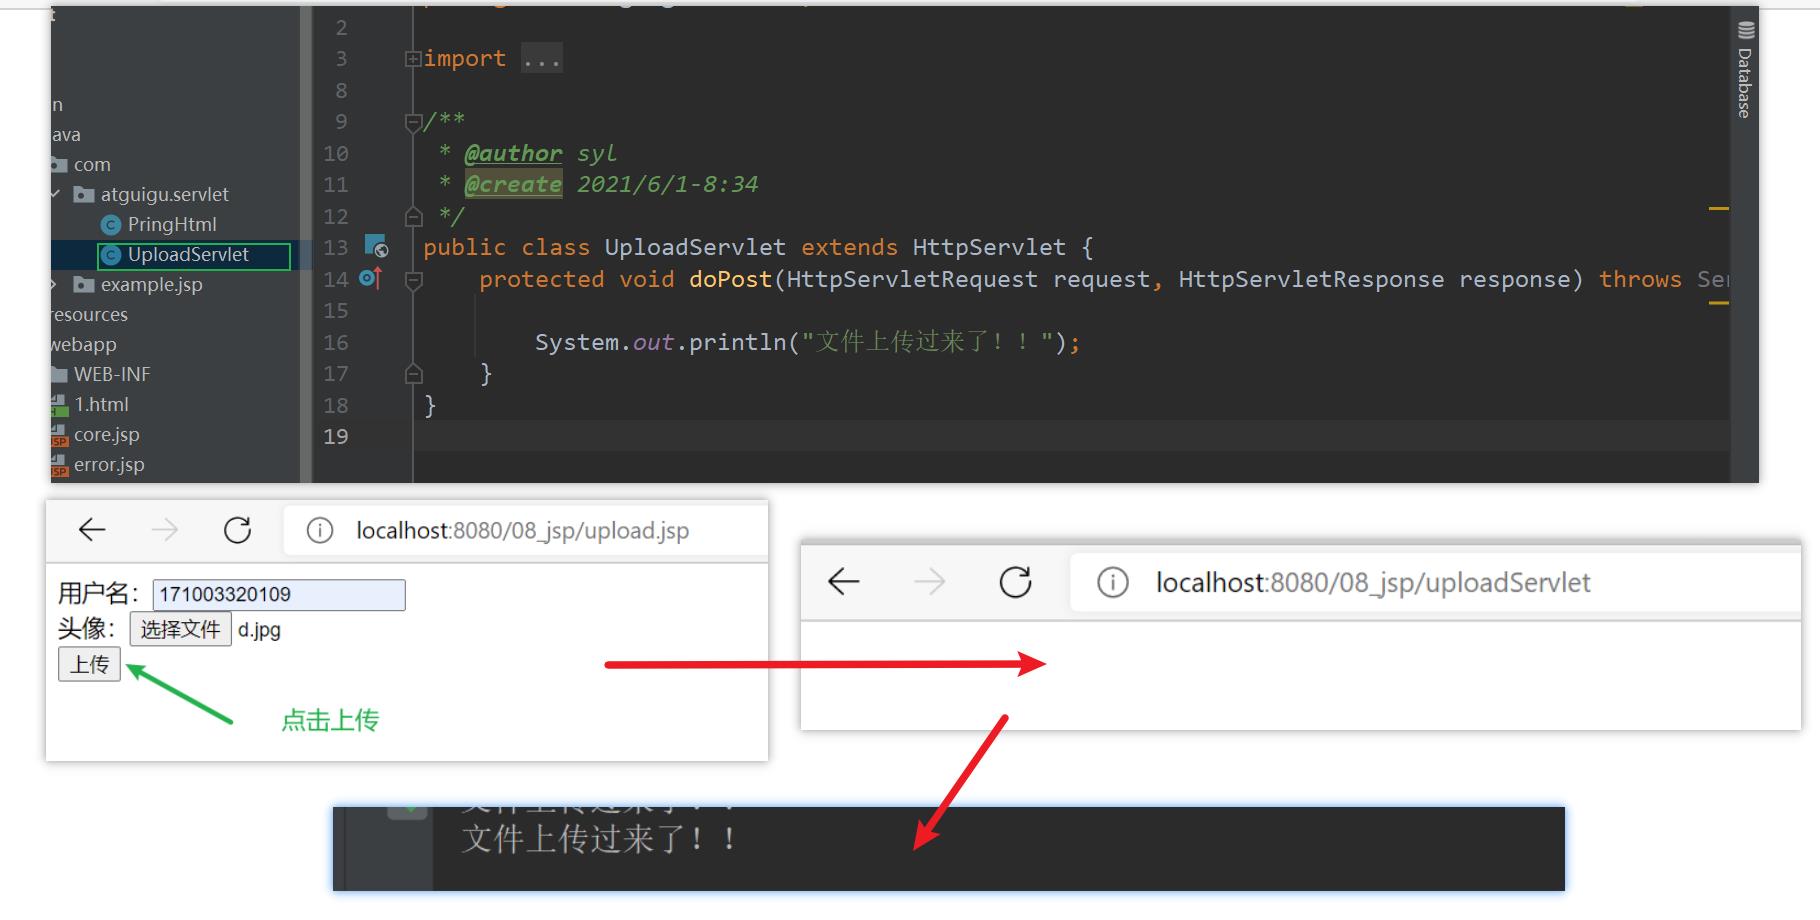Image resolution: width=1820 pixels, height=920 pixels.
Task: Click the override gutter icon on line 14
Action: 370,278
